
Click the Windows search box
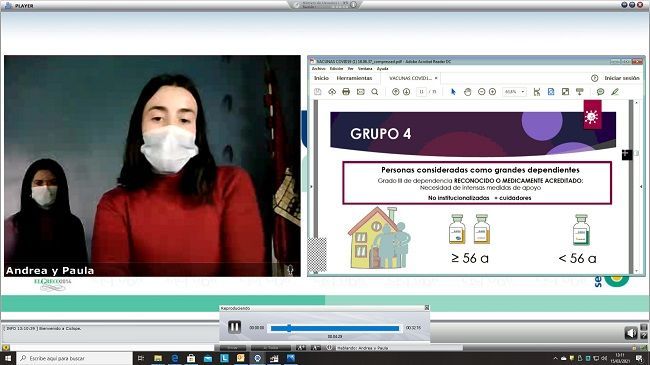tap(75, 358)
